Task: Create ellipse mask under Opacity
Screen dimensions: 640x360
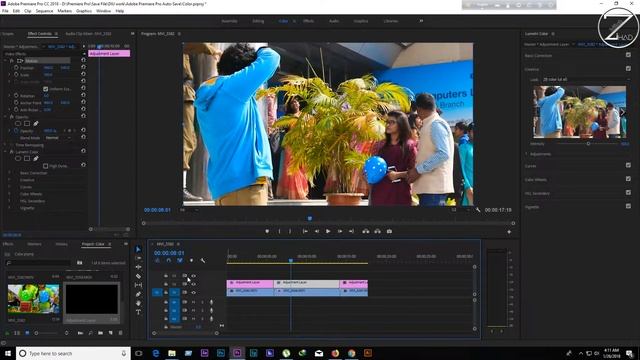Action: click(18, 123)
